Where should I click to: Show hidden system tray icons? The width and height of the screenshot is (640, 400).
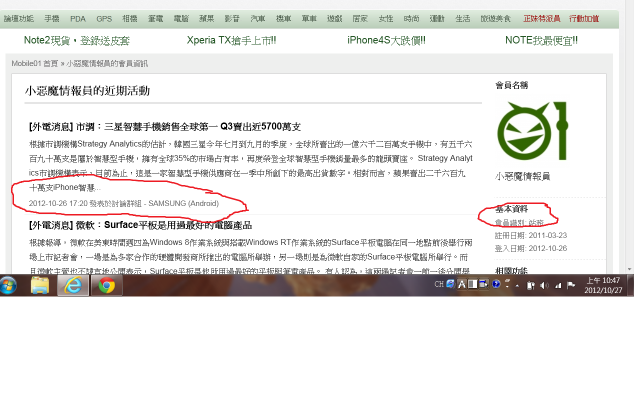(x=517, y=286)
